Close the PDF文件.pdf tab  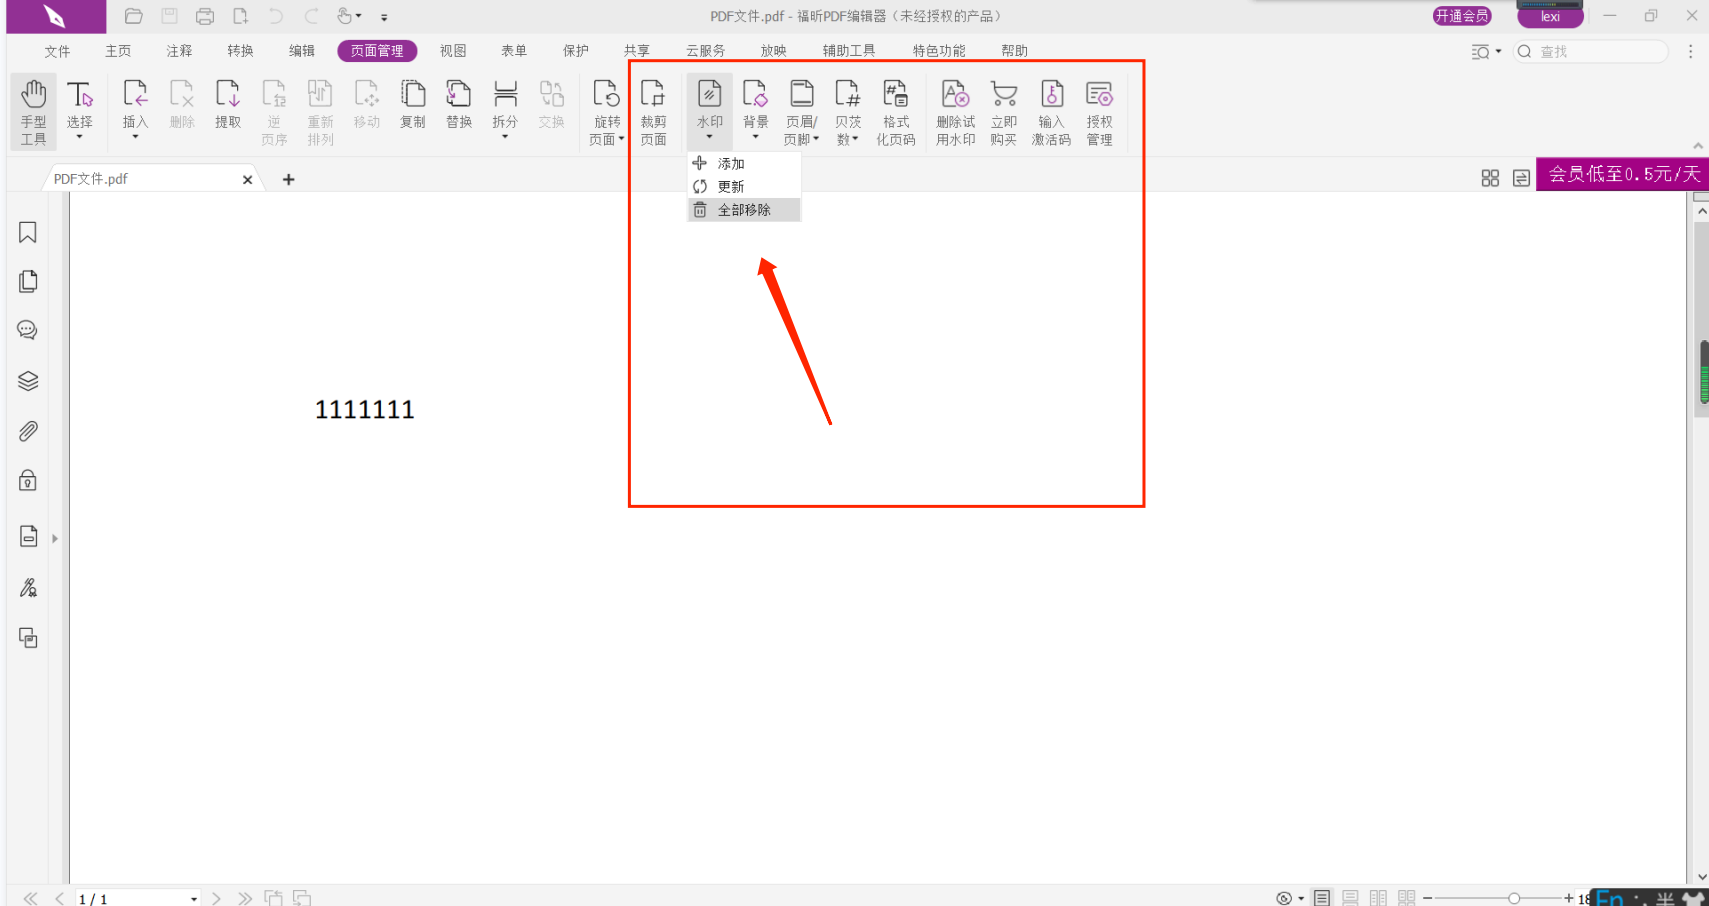(247, 179)
